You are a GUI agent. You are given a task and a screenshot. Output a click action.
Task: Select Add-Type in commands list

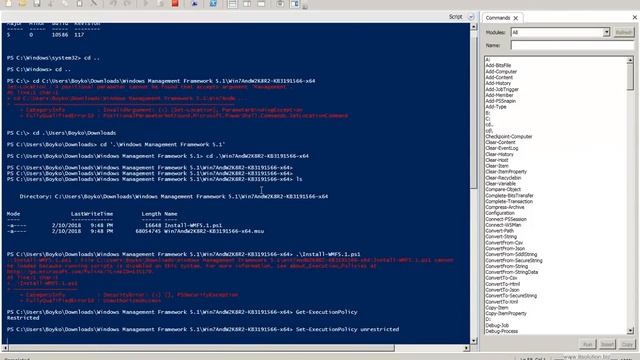click(496, 107)
